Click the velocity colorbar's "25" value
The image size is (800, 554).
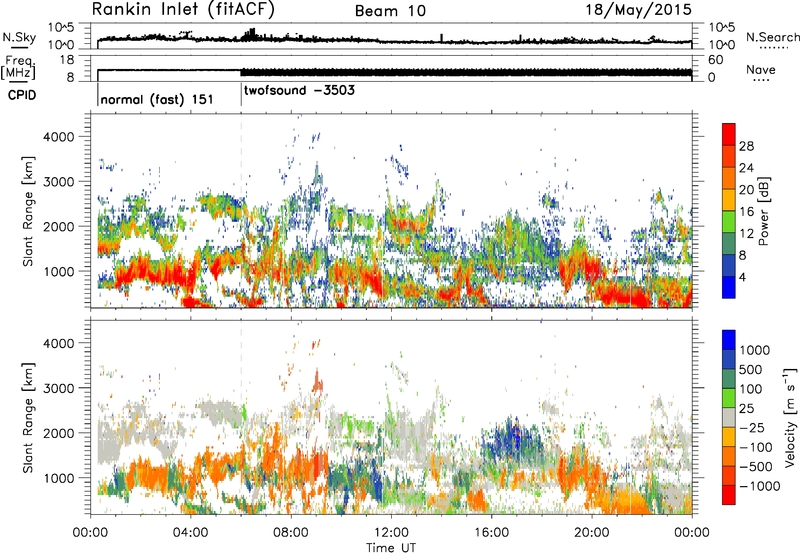[747, 409]
